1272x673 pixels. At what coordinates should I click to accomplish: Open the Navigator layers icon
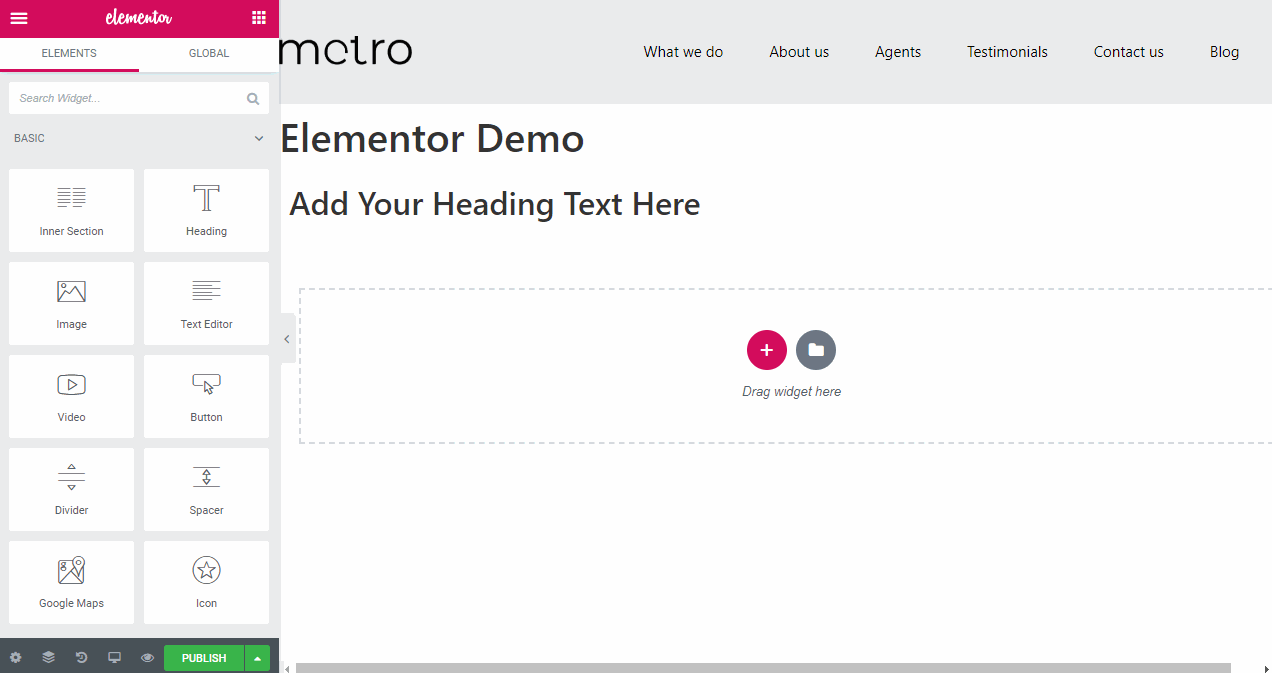click(x=48, y=658)
